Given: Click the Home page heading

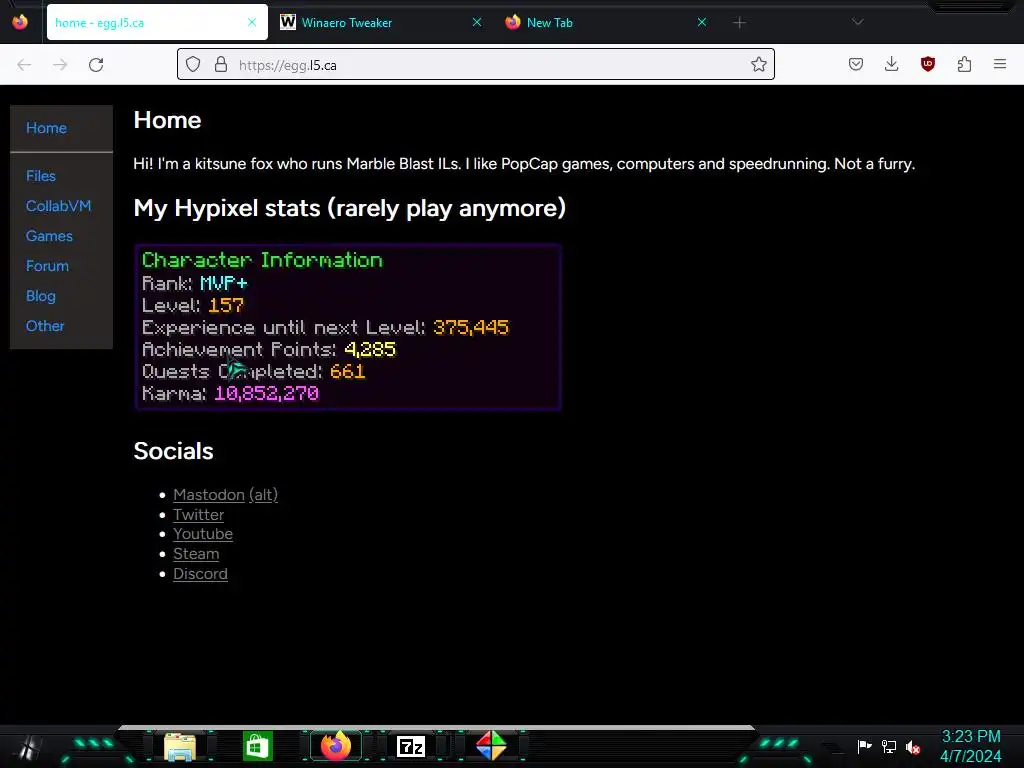Looking at the screenshot, I should (x=167, y=120).
